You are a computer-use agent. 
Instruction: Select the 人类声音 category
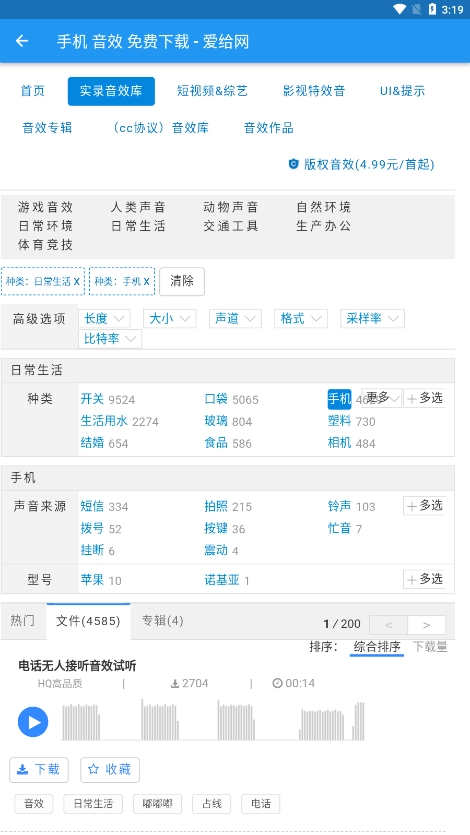coord(138,207)
